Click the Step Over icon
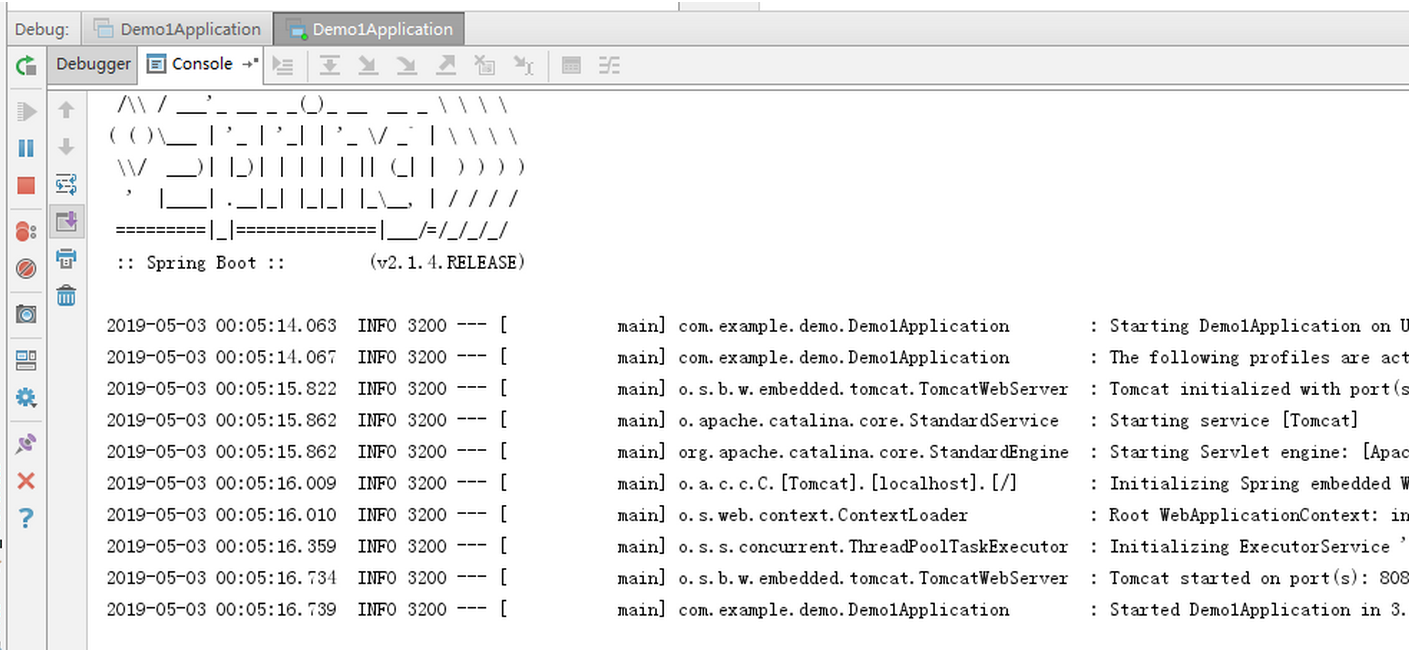Screen dimensions: 1425x652 (x=329, y=66)
